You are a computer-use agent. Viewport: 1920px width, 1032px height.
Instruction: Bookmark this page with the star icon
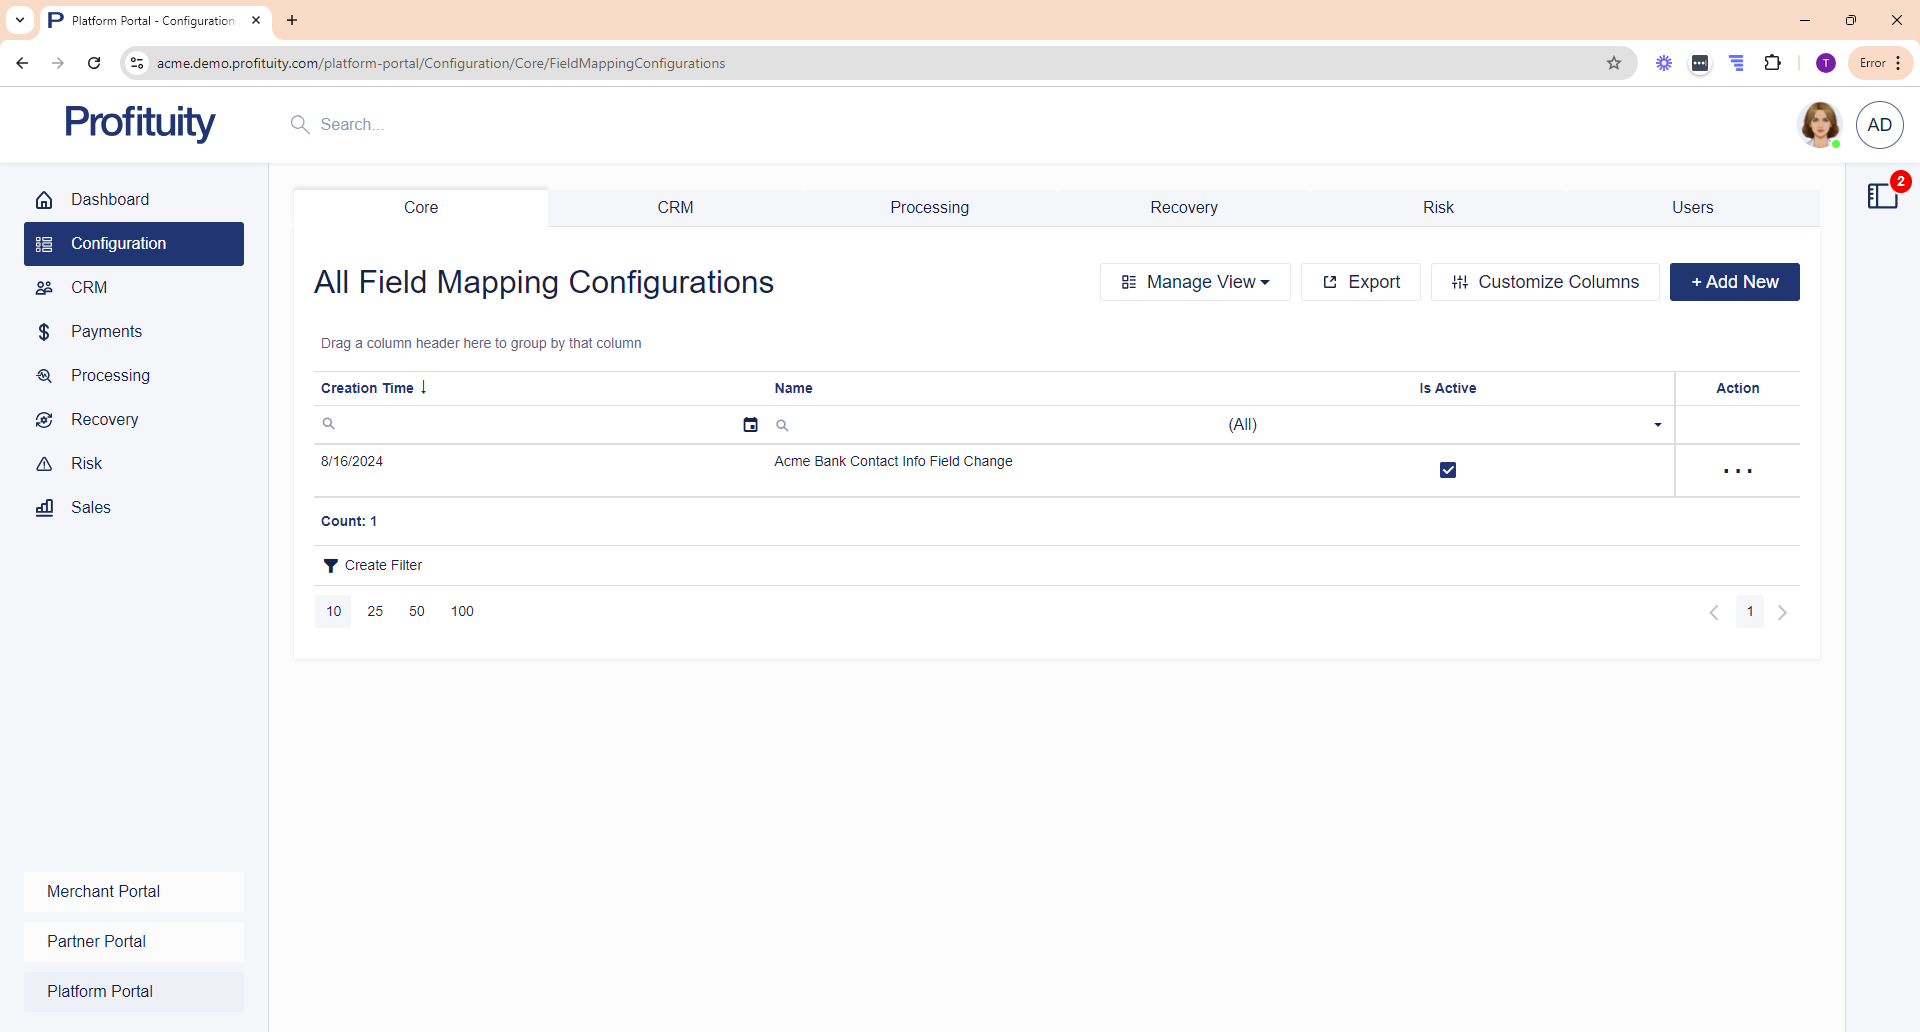1613,63
